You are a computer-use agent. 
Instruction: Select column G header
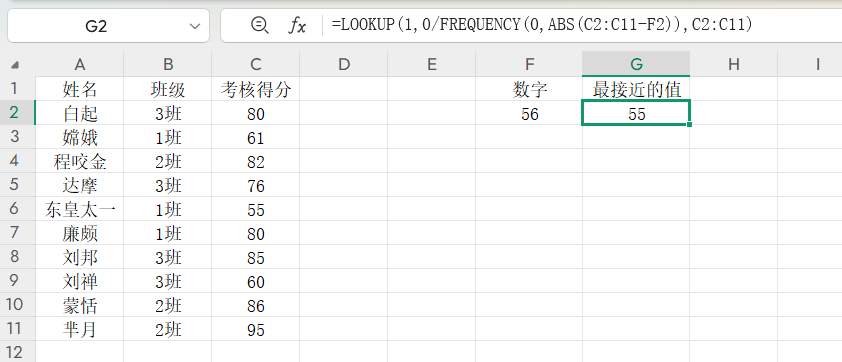[636, 64]
